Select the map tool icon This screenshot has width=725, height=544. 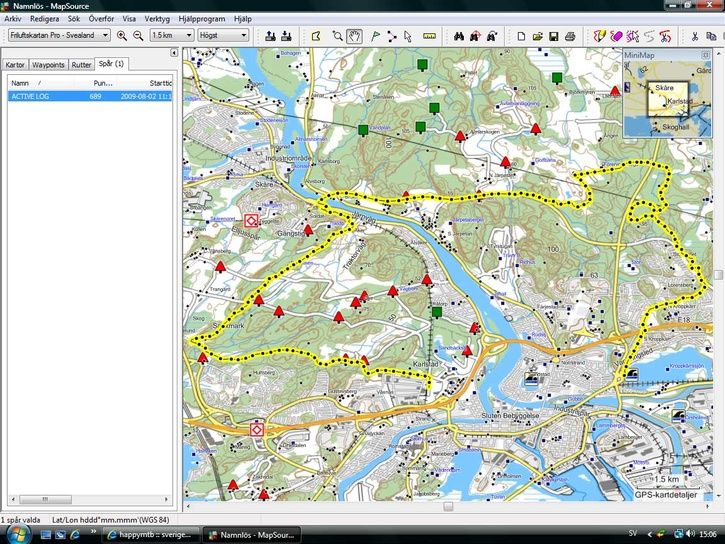click(x=316, y=36)
